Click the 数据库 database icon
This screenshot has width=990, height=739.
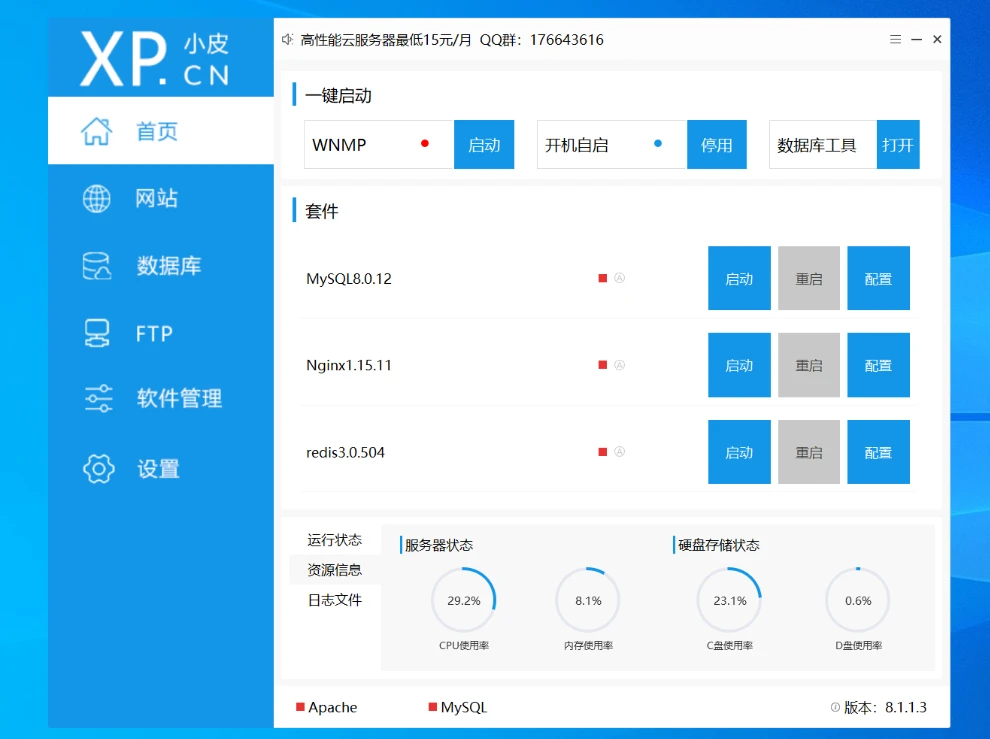pos(97,266)
